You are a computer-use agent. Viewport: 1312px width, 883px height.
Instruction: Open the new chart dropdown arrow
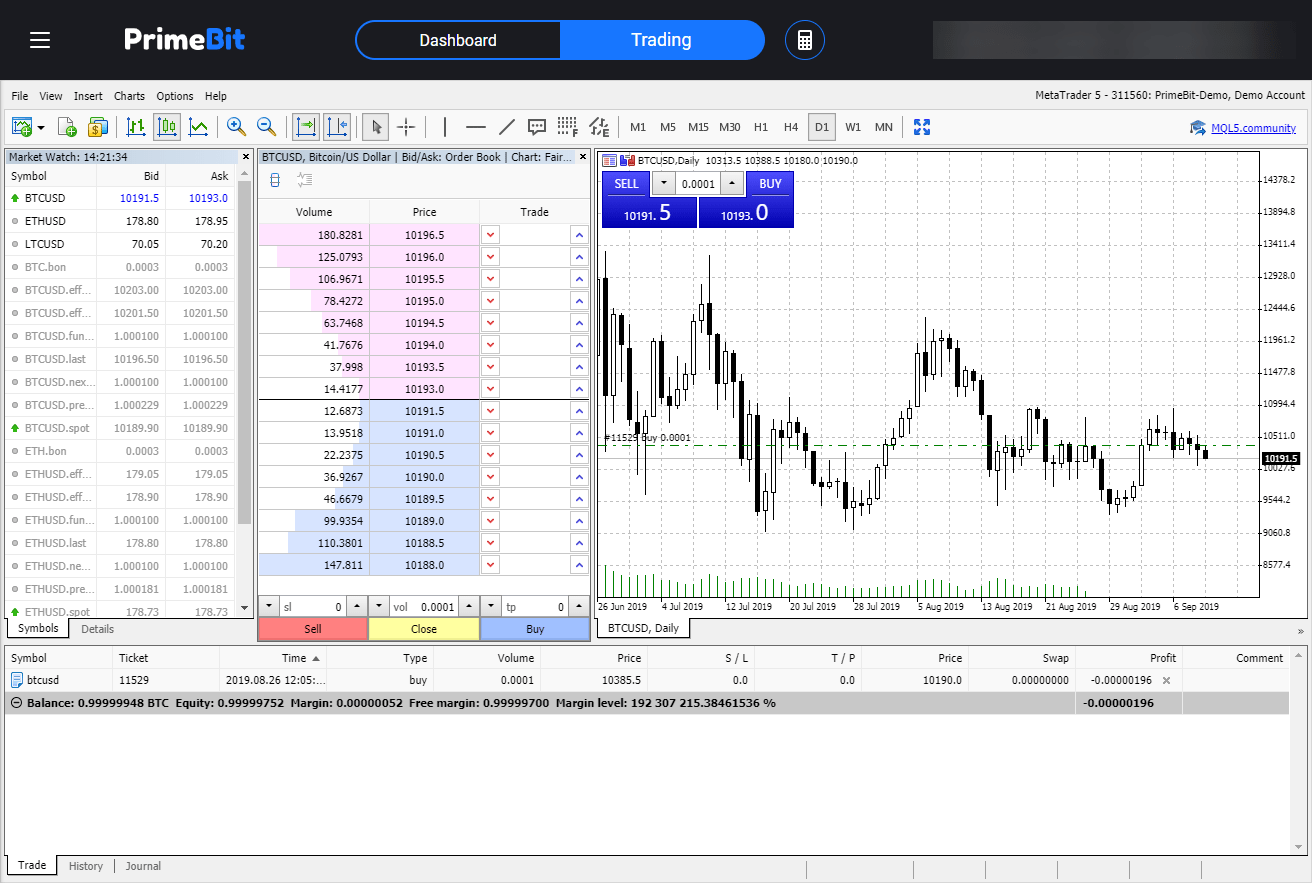click(x=41, y=128)
